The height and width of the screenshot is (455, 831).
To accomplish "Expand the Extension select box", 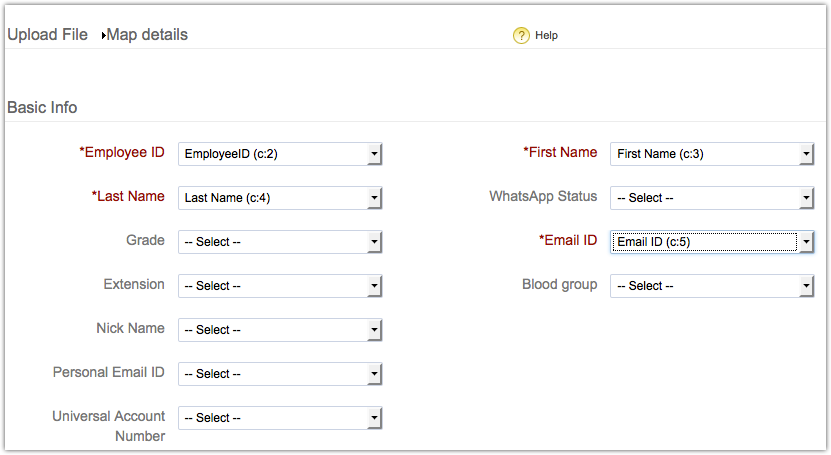I will coord(280,286).
